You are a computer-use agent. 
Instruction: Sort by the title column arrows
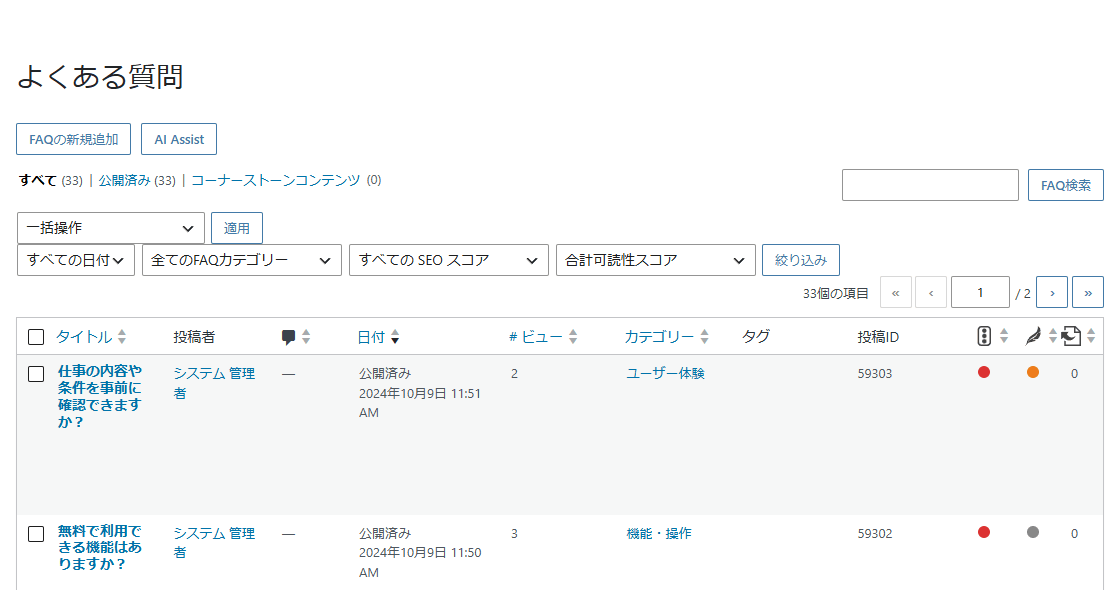click(x=122, y=336)
